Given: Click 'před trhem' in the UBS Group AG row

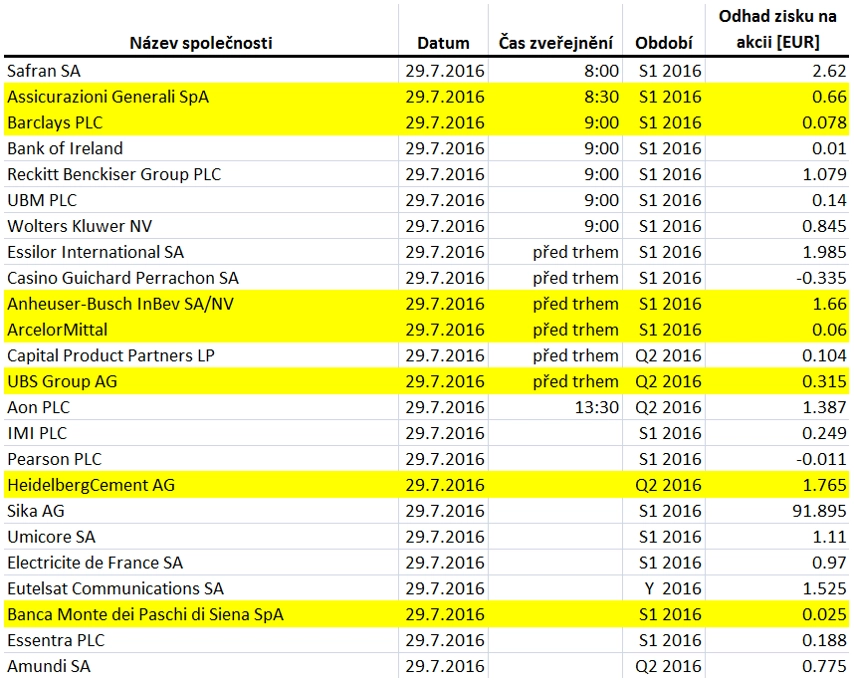Looking at the screenshot, I should pyautogui.click(x=576, y=381).
